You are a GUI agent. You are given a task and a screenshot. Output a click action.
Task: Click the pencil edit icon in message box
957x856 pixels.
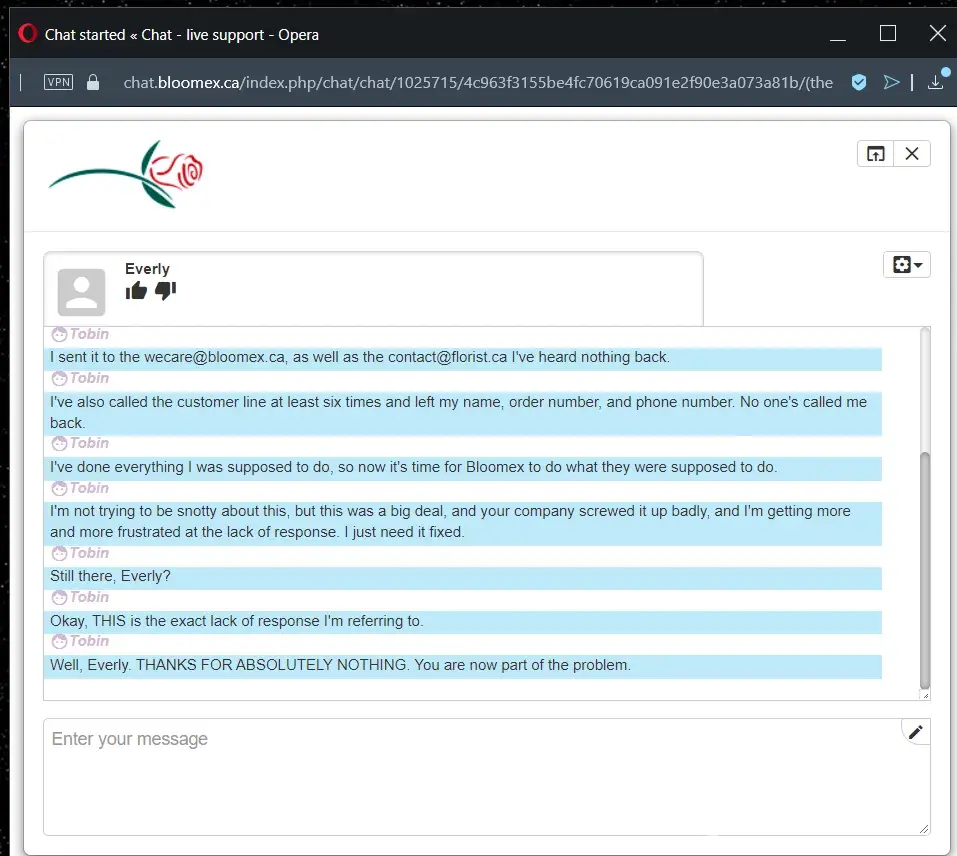915,732
